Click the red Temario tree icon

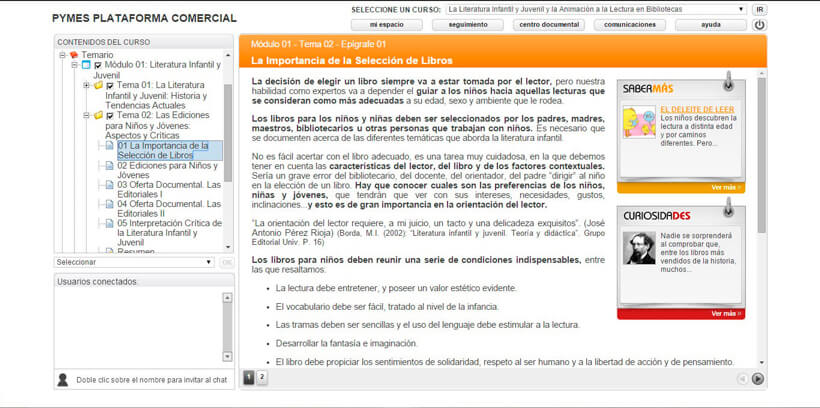point(74,55)
